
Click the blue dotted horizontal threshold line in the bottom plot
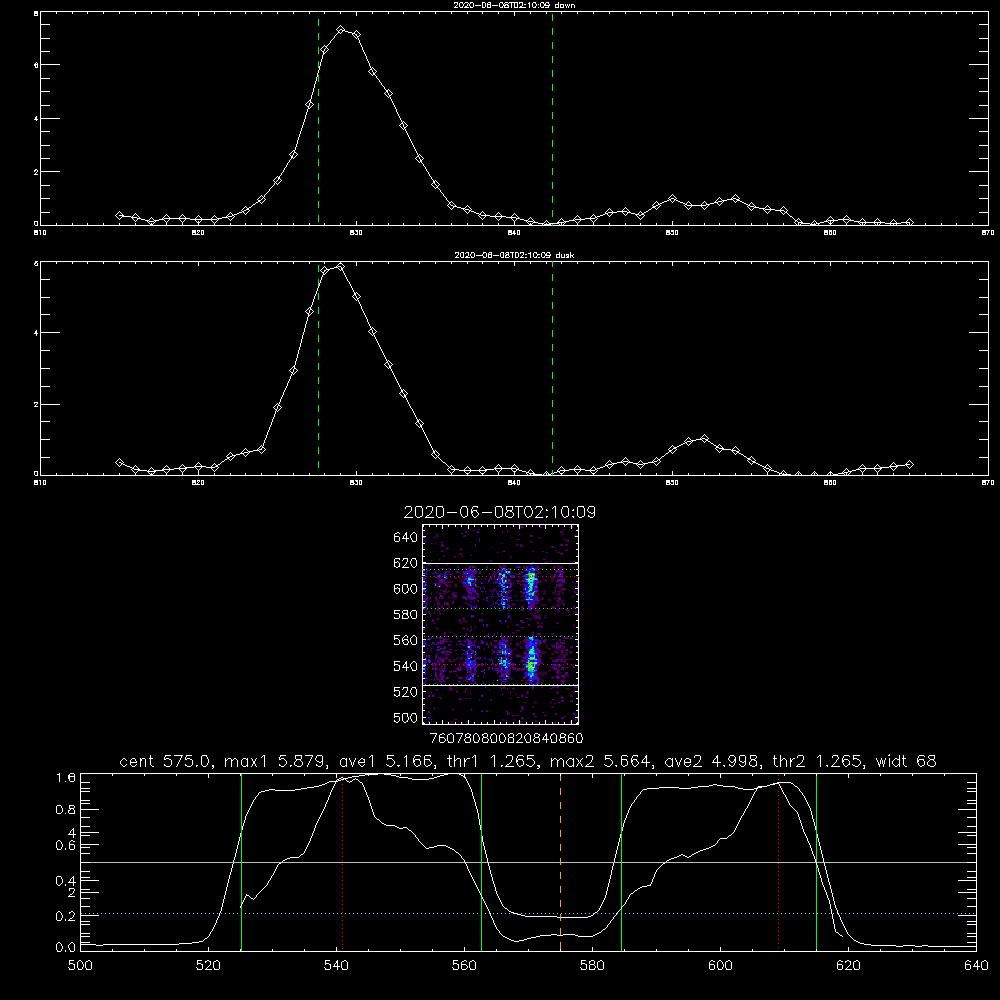(x=528, y=913)
